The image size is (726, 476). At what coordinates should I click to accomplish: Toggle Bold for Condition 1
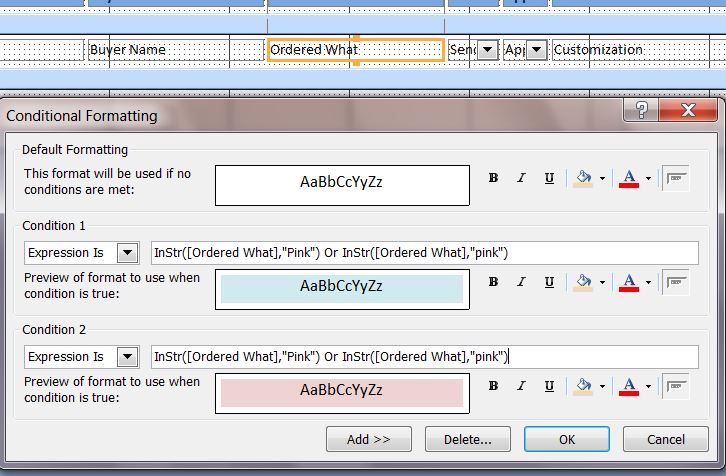(494, 282)
